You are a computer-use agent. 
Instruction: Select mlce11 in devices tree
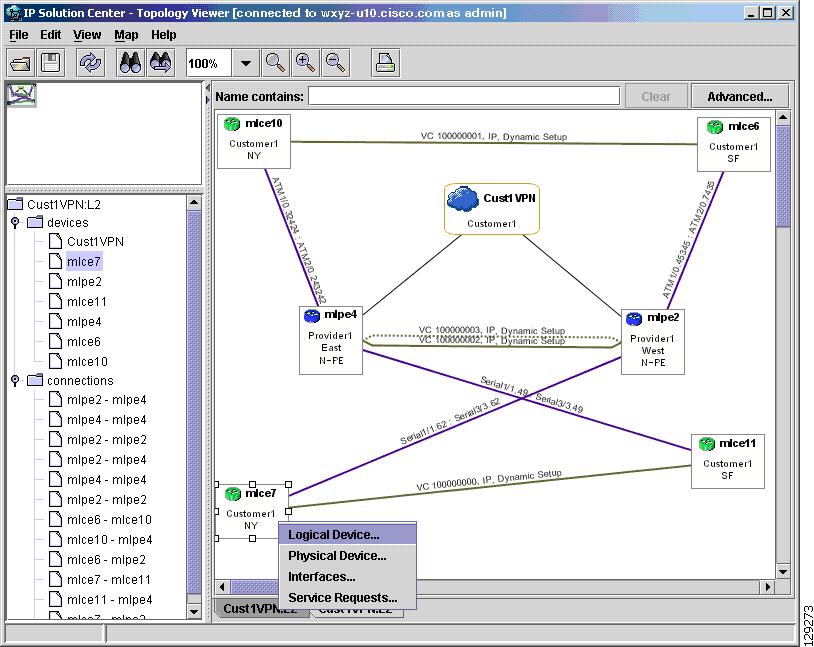(x=87, y=302)
